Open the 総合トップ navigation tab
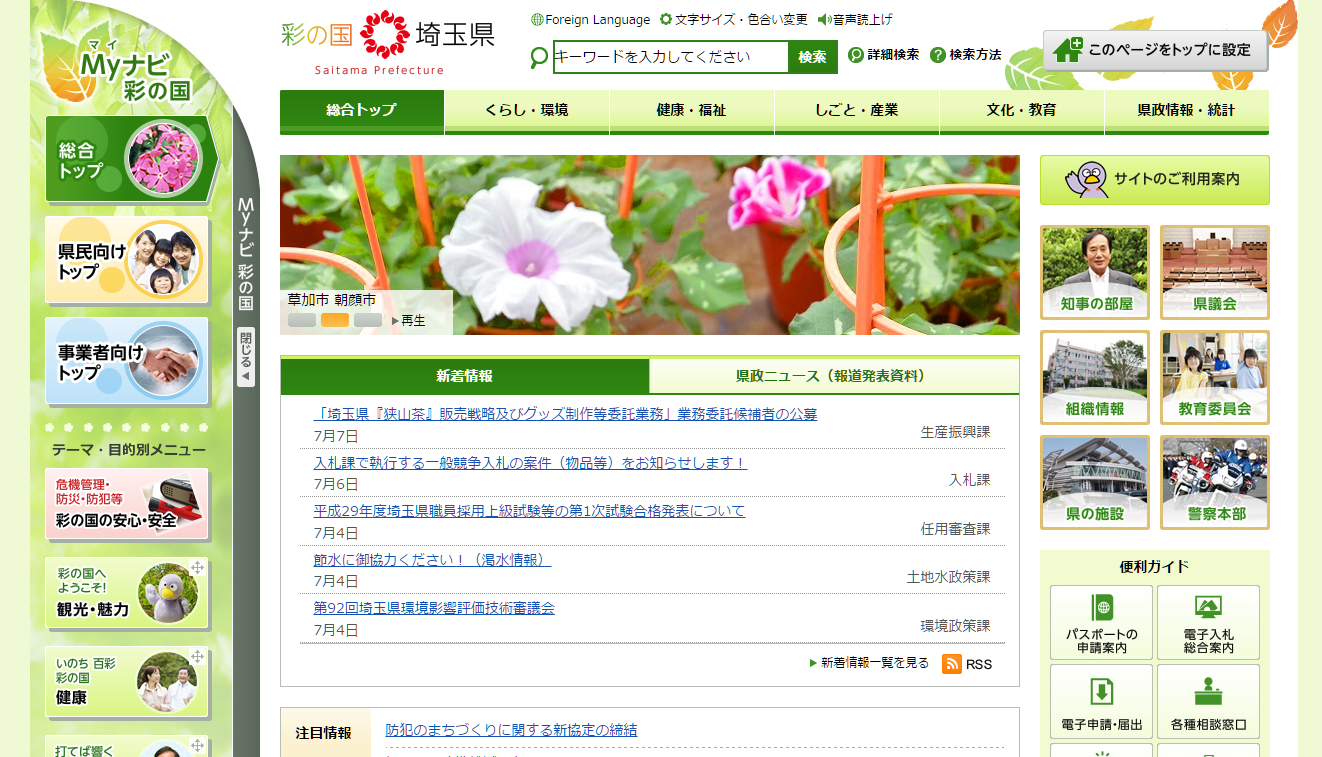This screenshot has width=1322, height=757. point(362,111)
